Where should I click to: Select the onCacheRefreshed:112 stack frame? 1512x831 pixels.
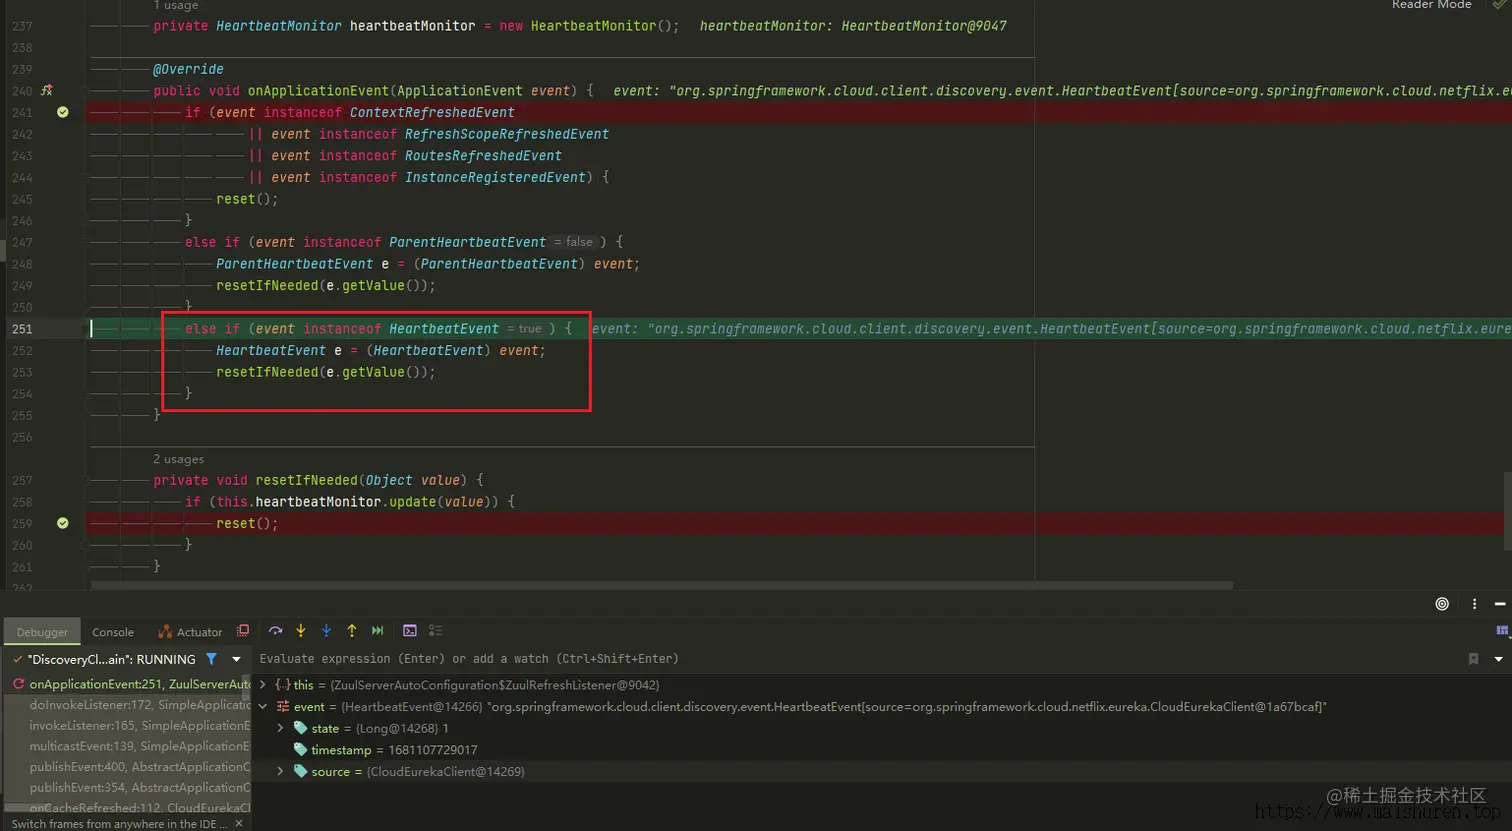(127, 806)
